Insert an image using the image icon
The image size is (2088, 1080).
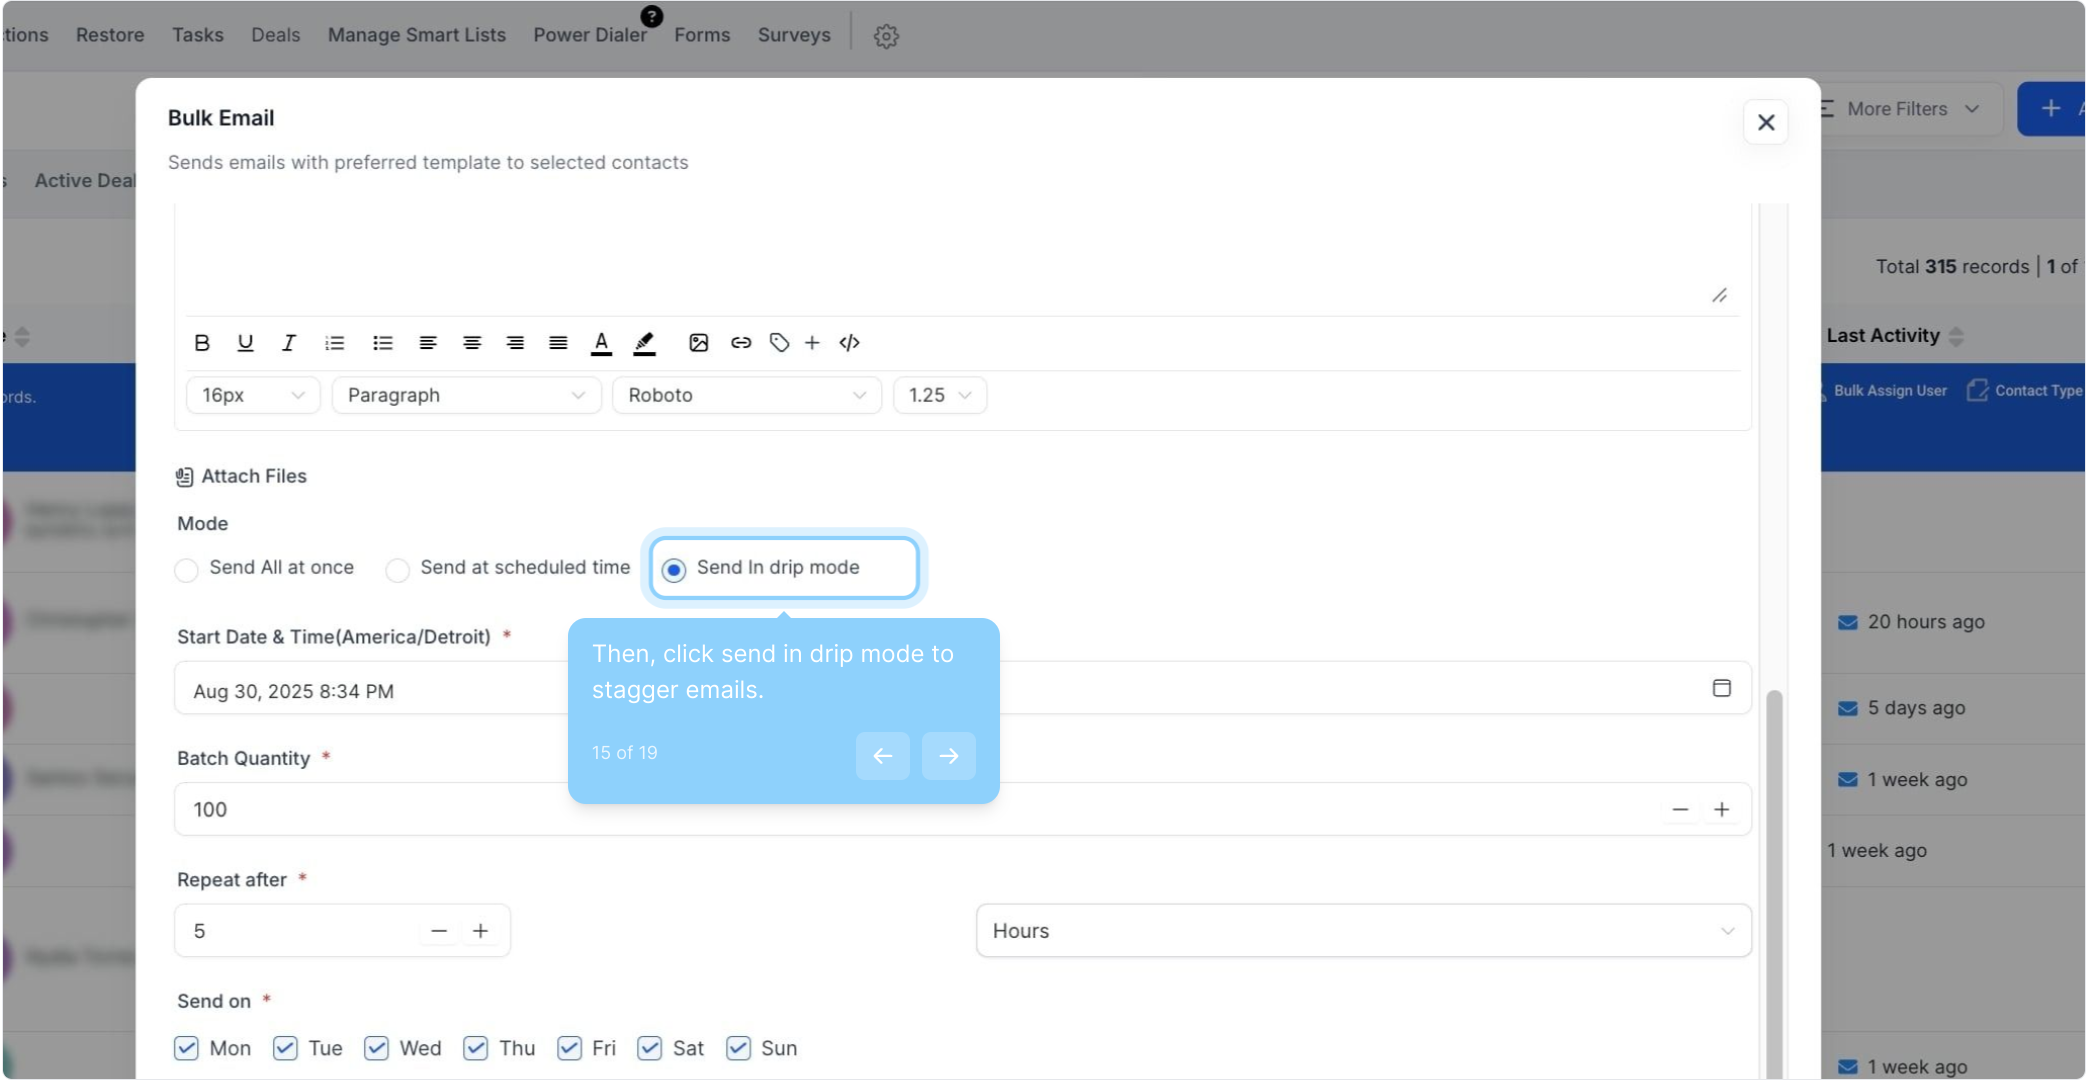[698, 343]
